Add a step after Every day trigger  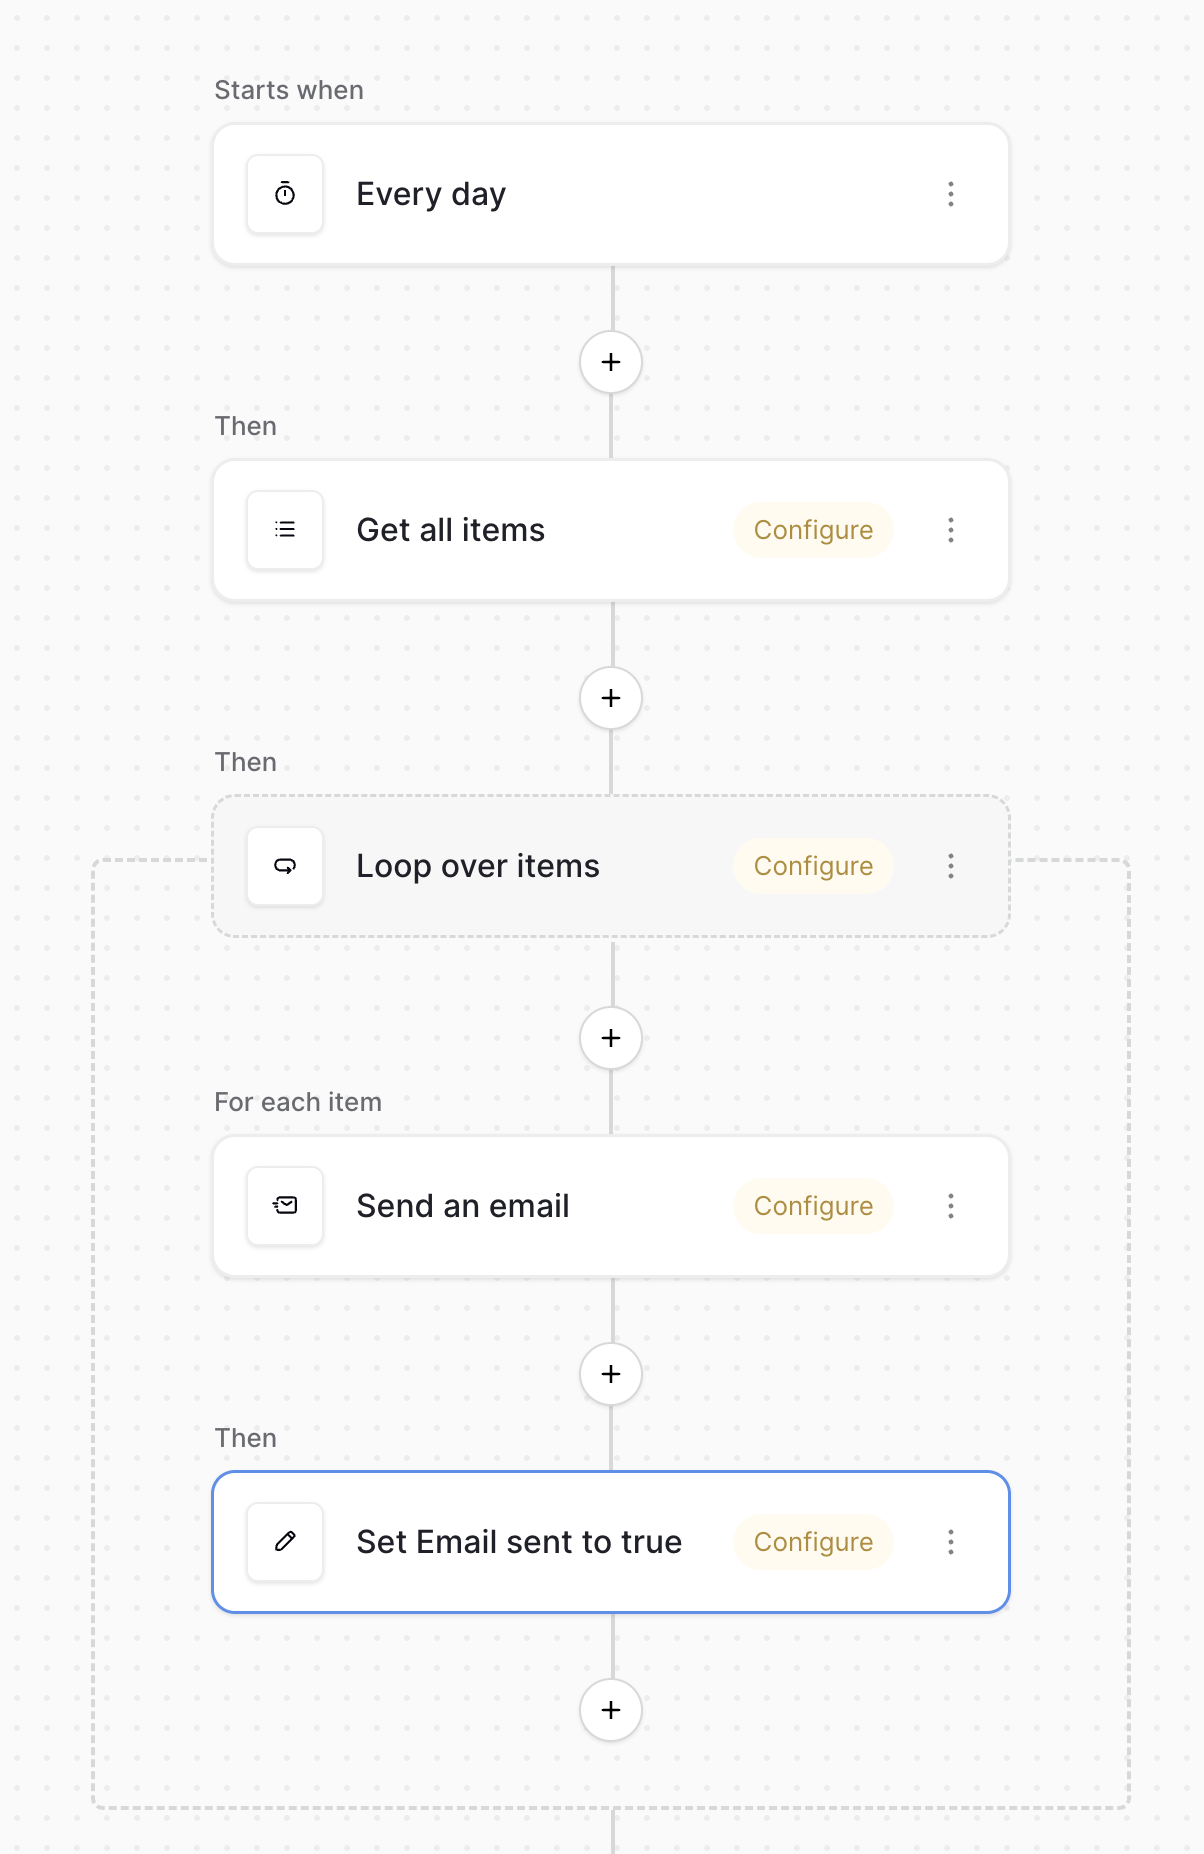click(611, 362)
